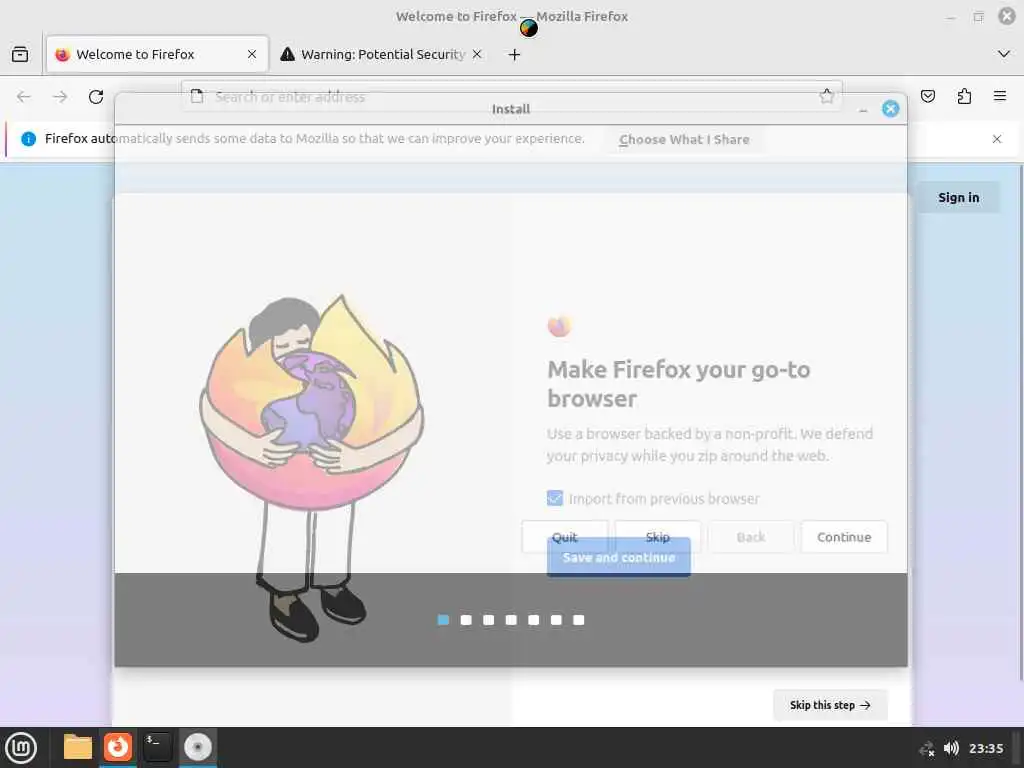Open the Extensions puzzle icon
The image size is (1024, 768).
[964, 97]
